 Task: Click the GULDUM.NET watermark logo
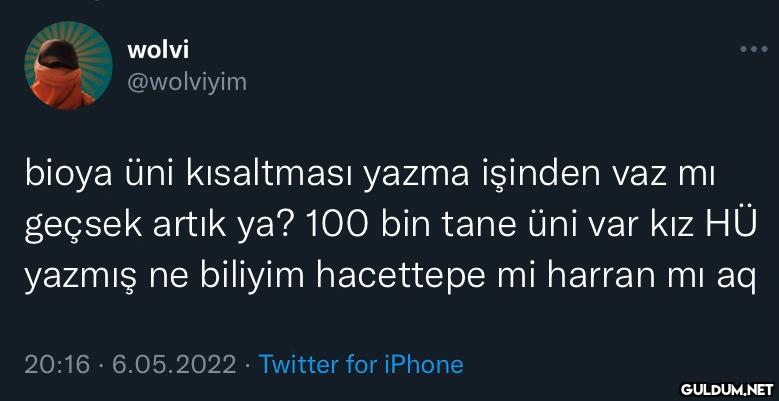click(727, 388)
